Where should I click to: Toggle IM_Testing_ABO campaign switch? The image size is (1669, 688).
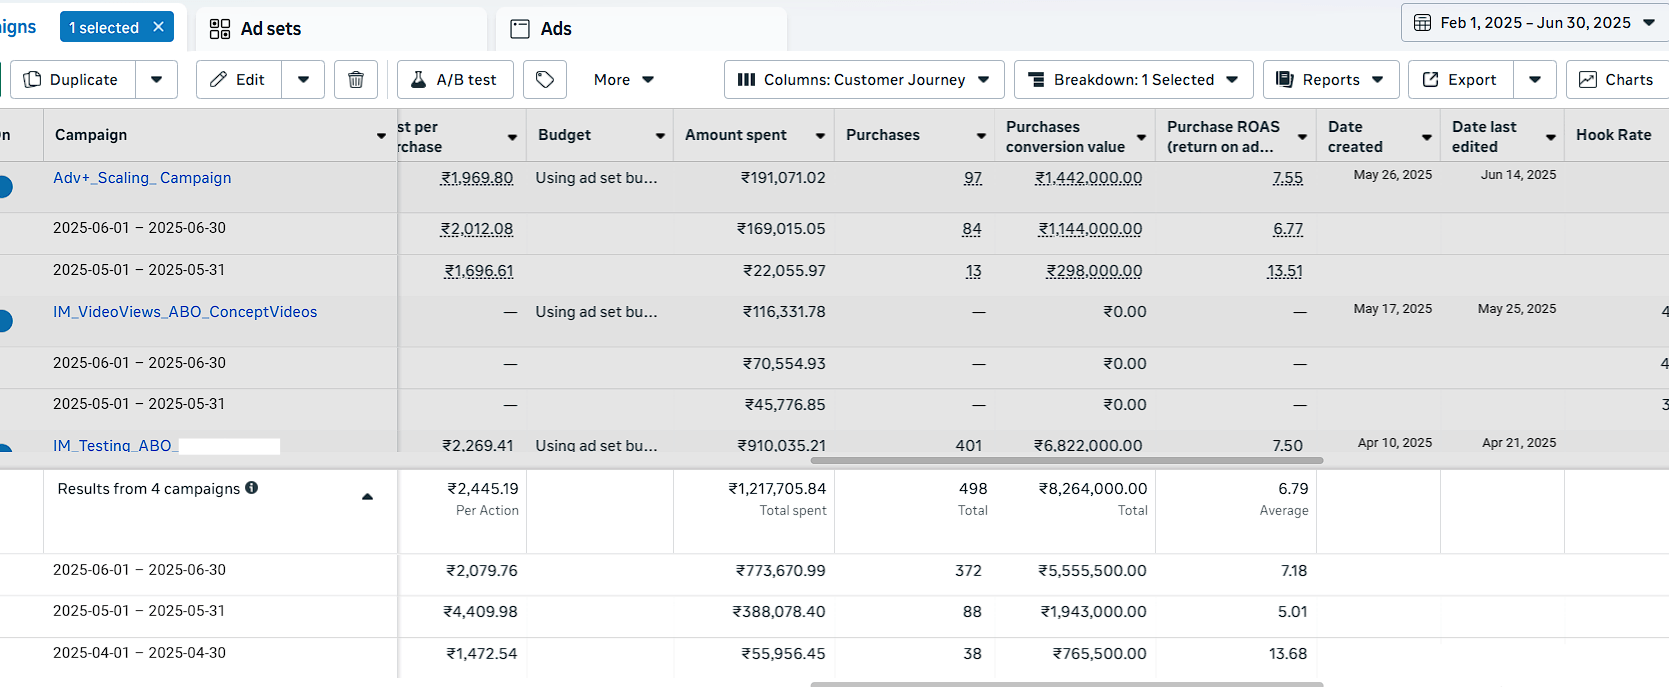pyautogui.click(x=3, y=448)
